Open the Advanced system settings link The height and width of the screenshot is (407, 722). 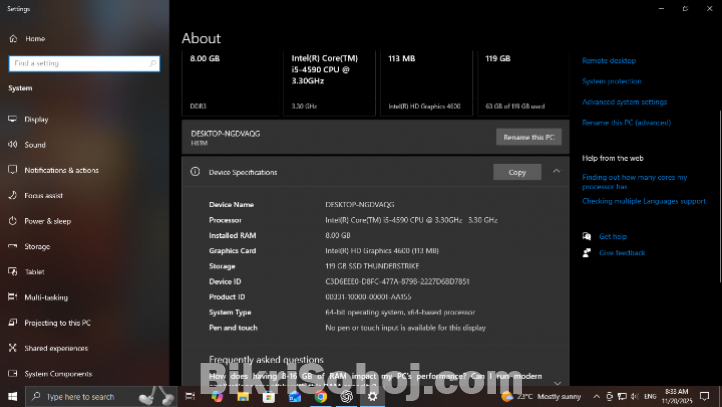coord(624,102)
